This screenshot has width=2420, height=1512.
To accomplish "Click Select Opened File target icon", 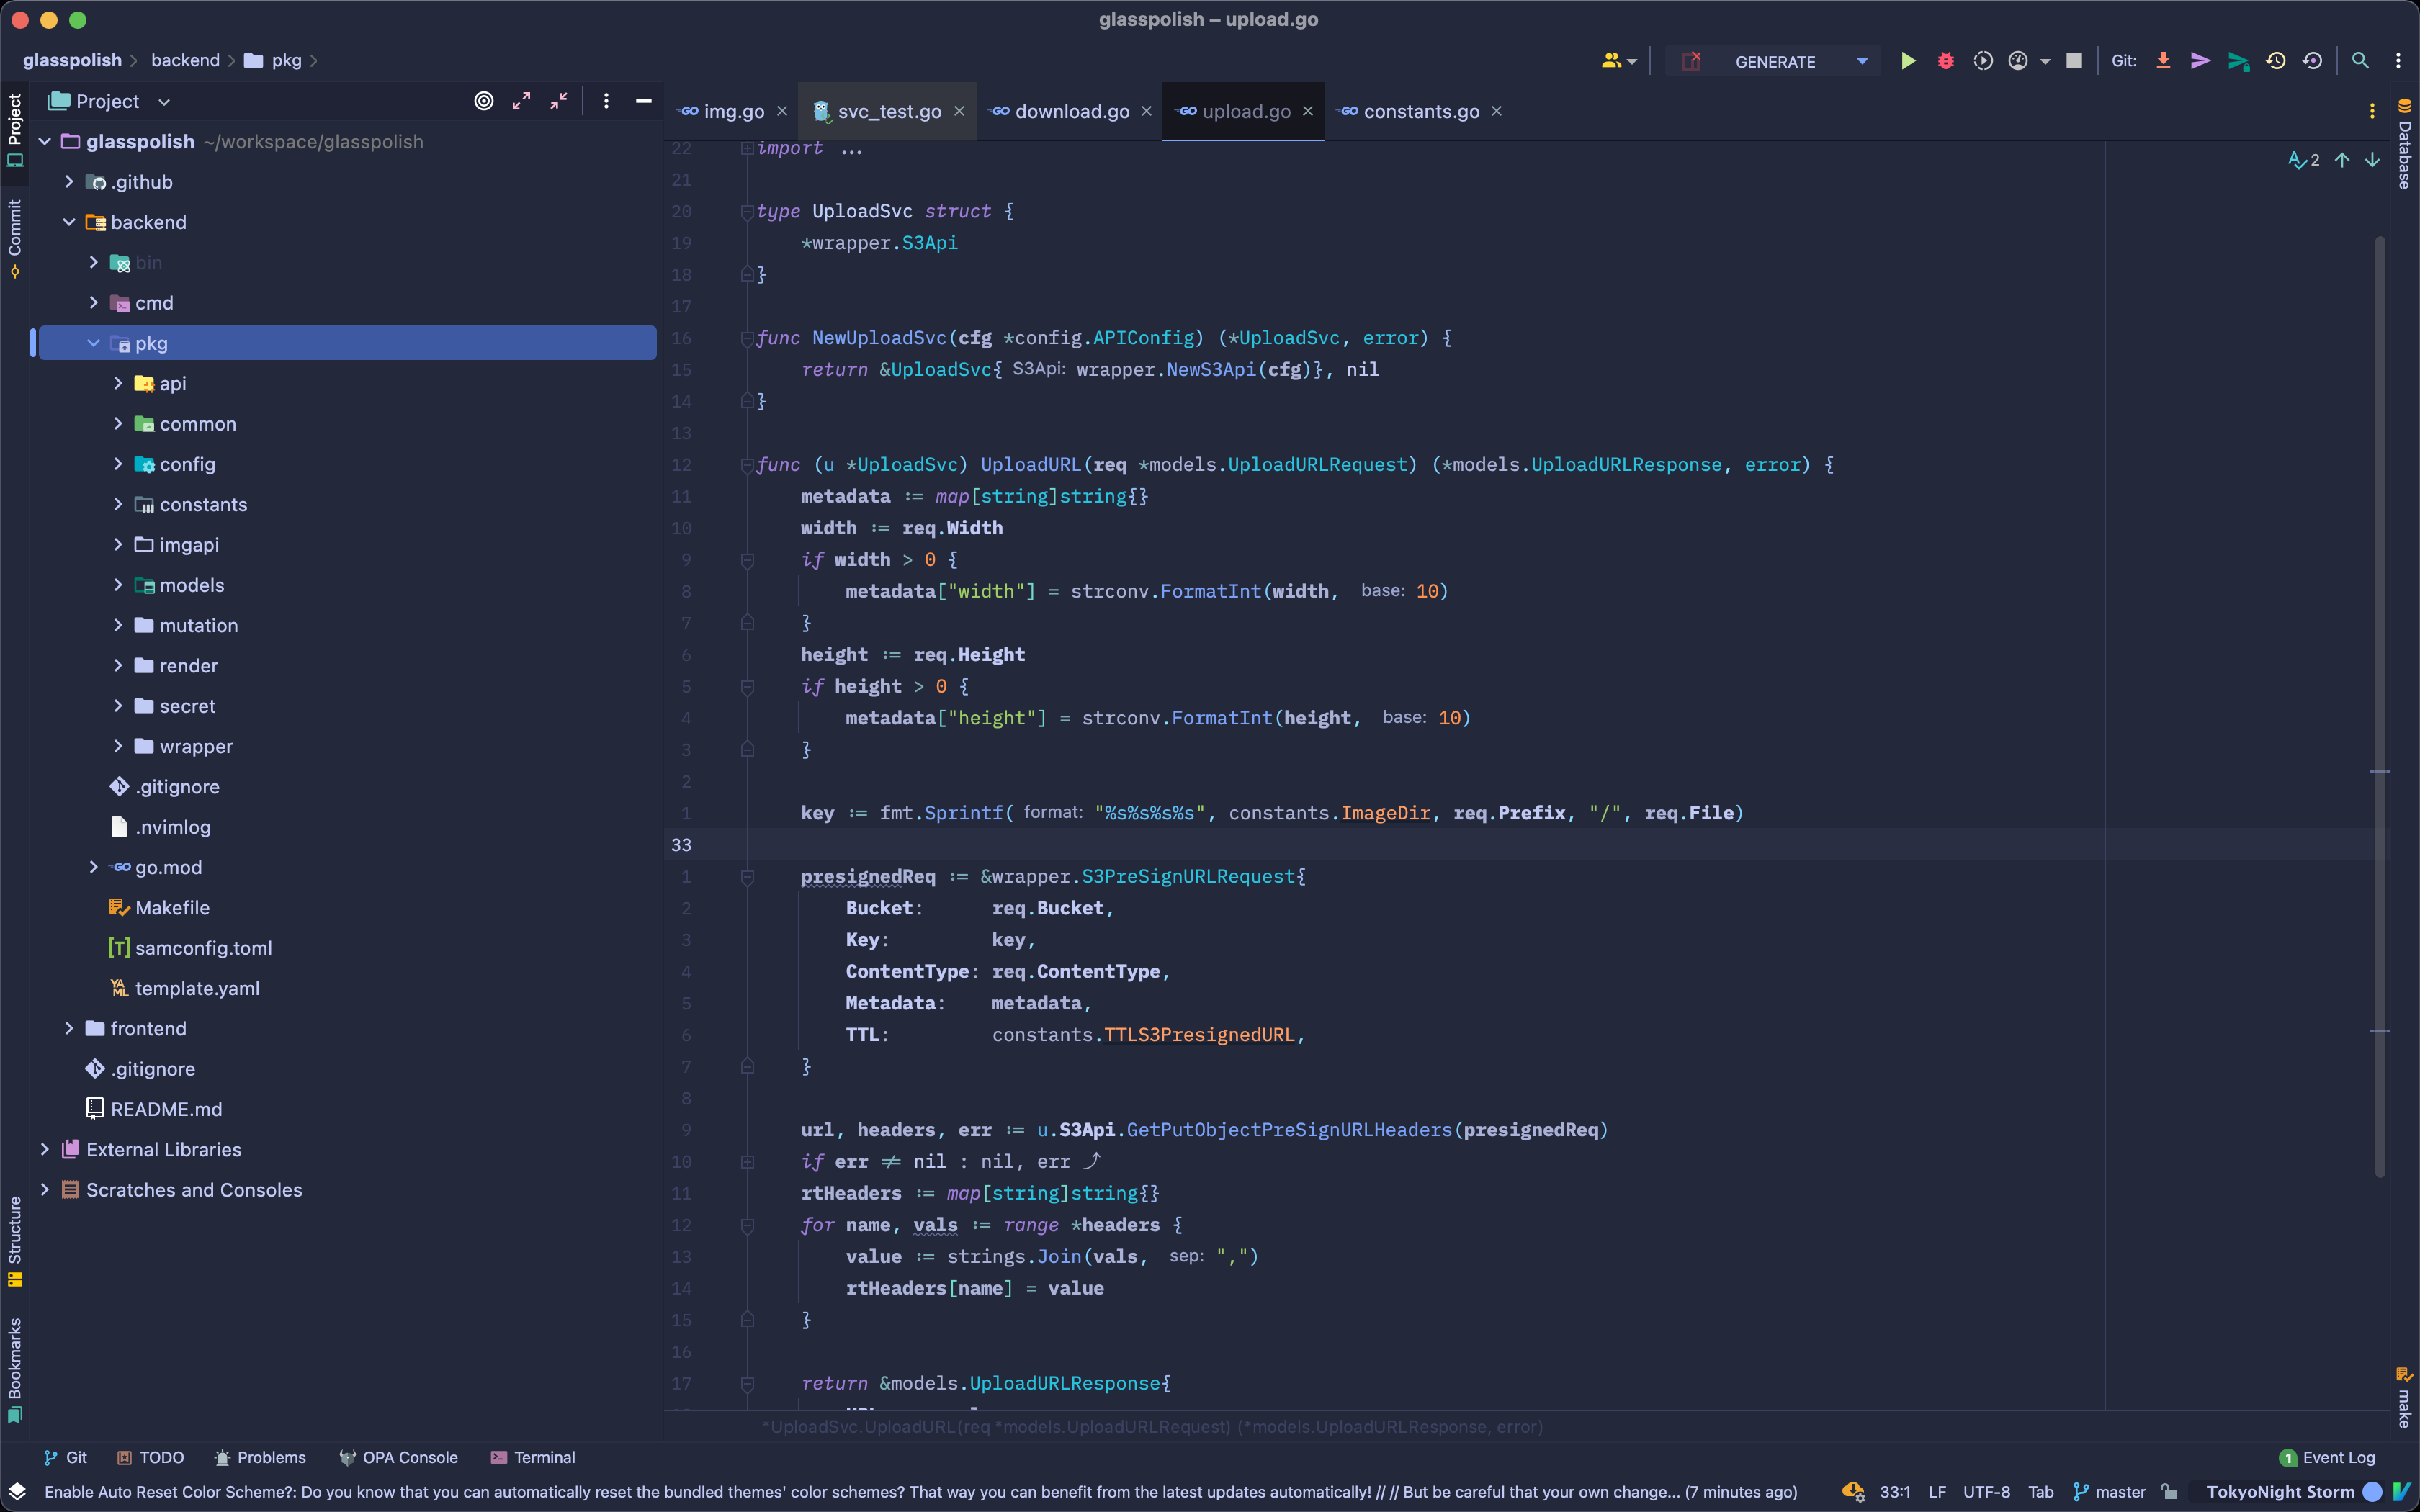I will [x=484, y=101].
